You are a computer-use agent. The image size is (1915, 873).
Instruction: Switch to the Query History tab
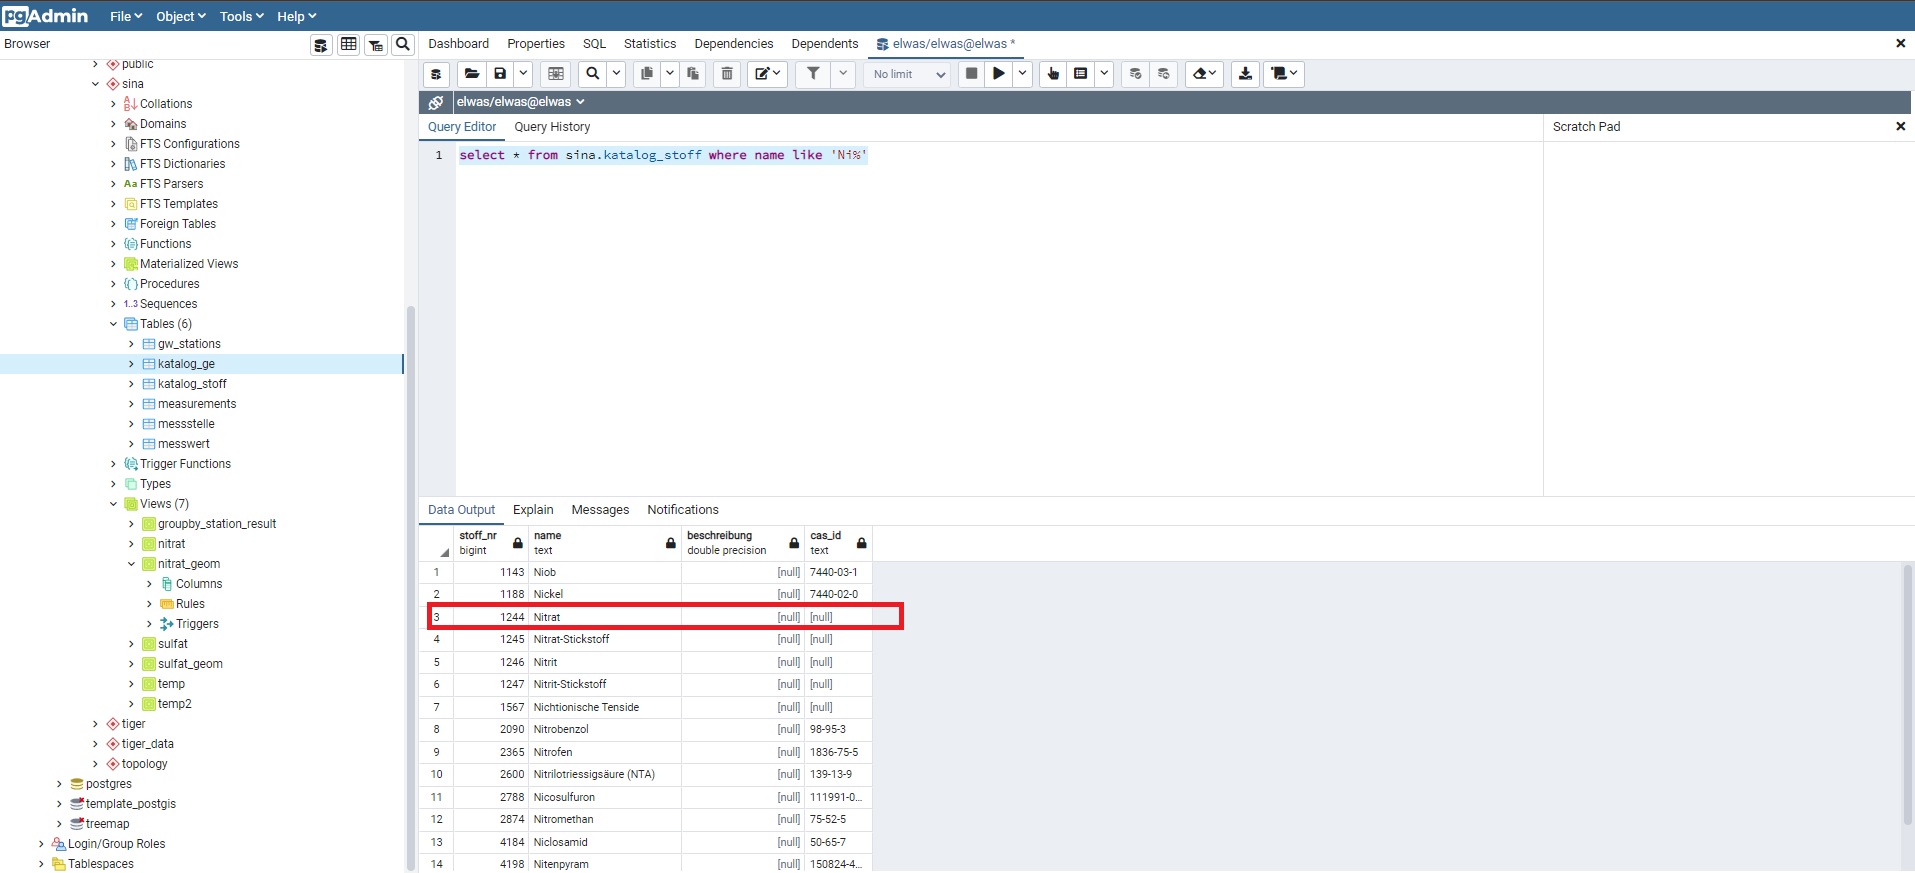[552, 127]
